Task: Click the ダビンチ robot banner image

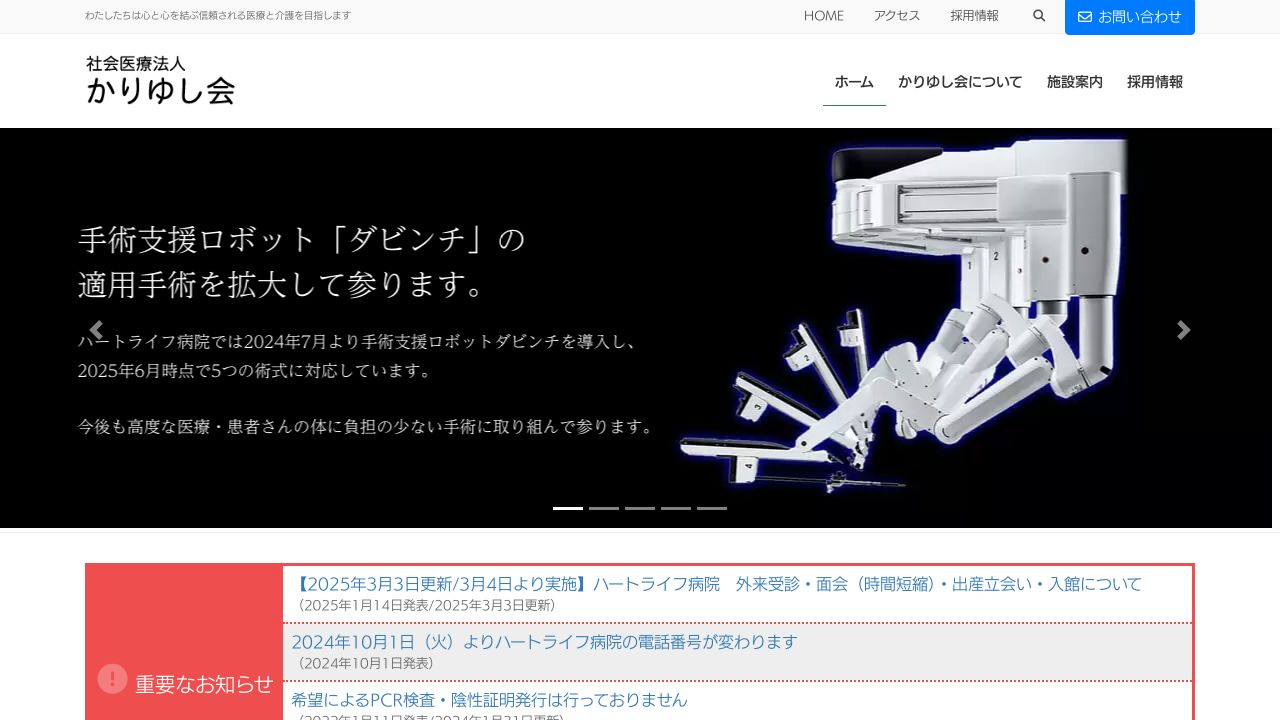Action: [x=900, y=320]
